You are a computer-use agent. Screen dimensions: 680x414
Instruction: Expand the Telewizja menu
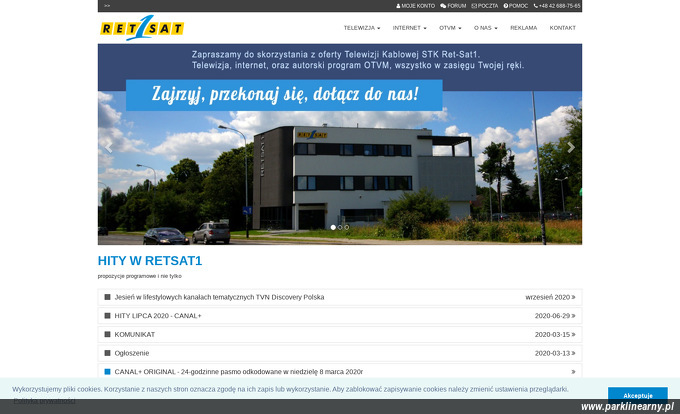click(x=362, y=28)
